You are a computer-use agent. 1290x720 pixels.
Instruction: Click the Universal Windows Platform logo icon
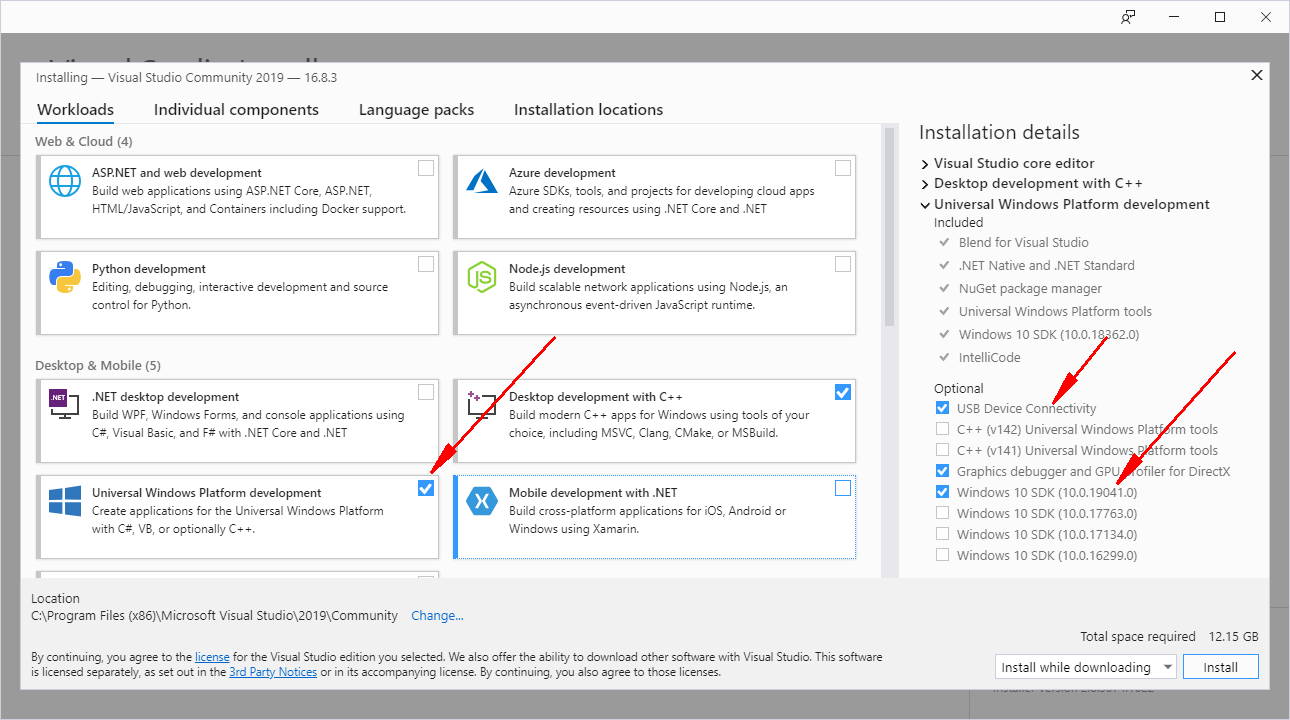tap(65, 501)
